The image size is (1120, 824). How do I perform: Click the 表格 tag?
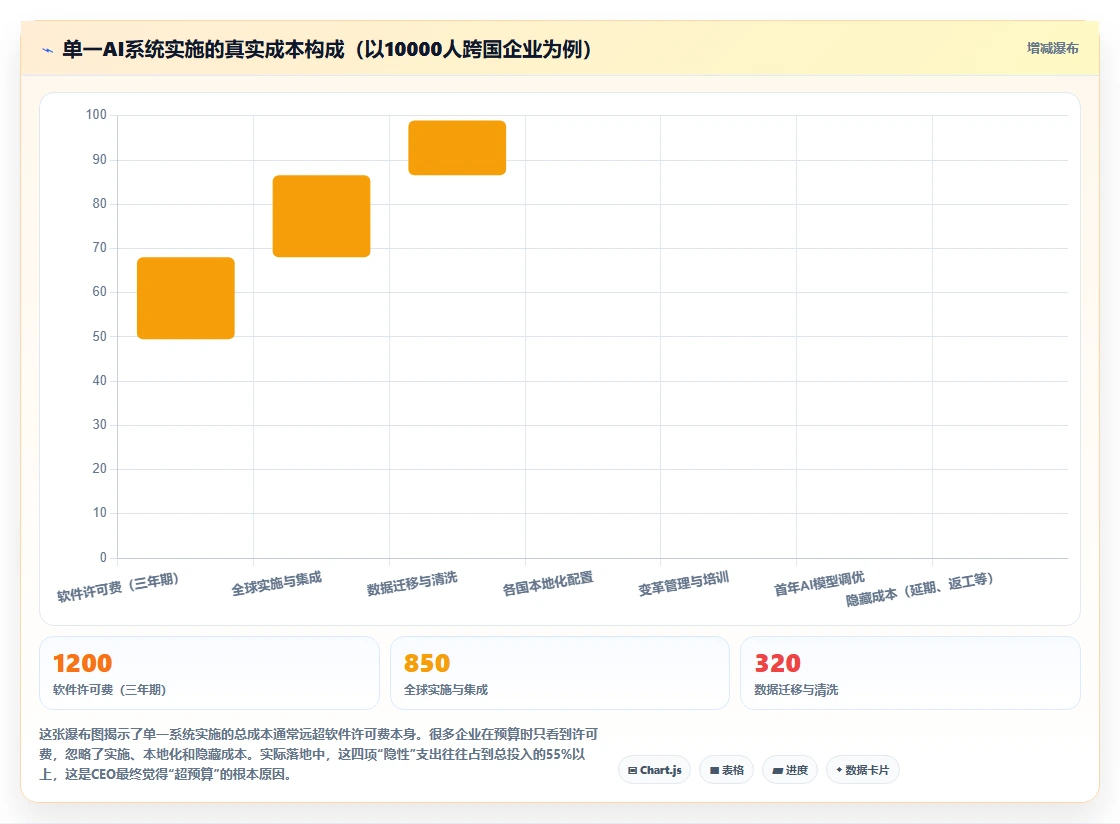(726, 770)
